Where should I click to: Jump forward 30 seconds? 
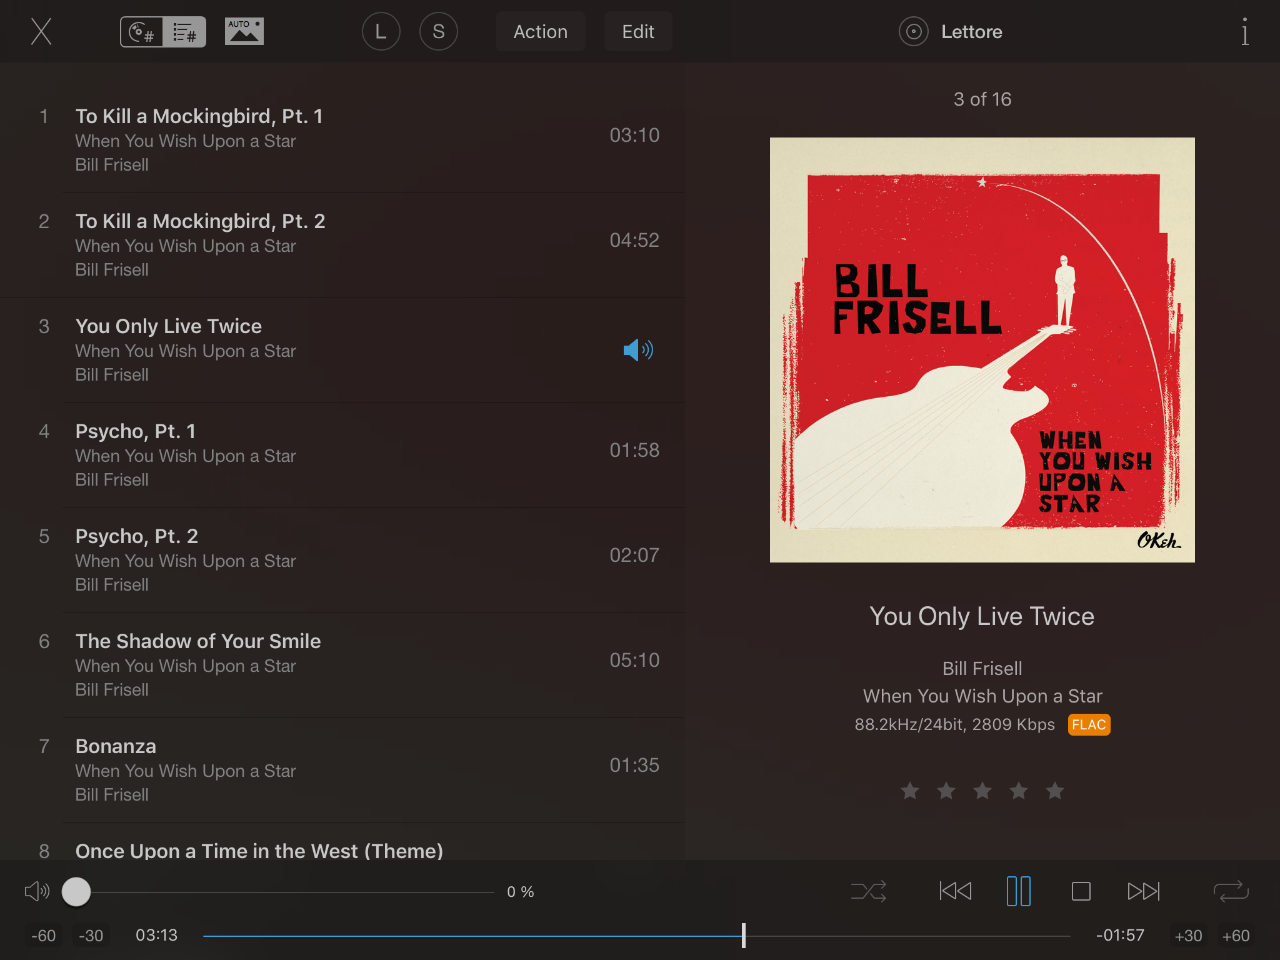tap(1188, 936)
